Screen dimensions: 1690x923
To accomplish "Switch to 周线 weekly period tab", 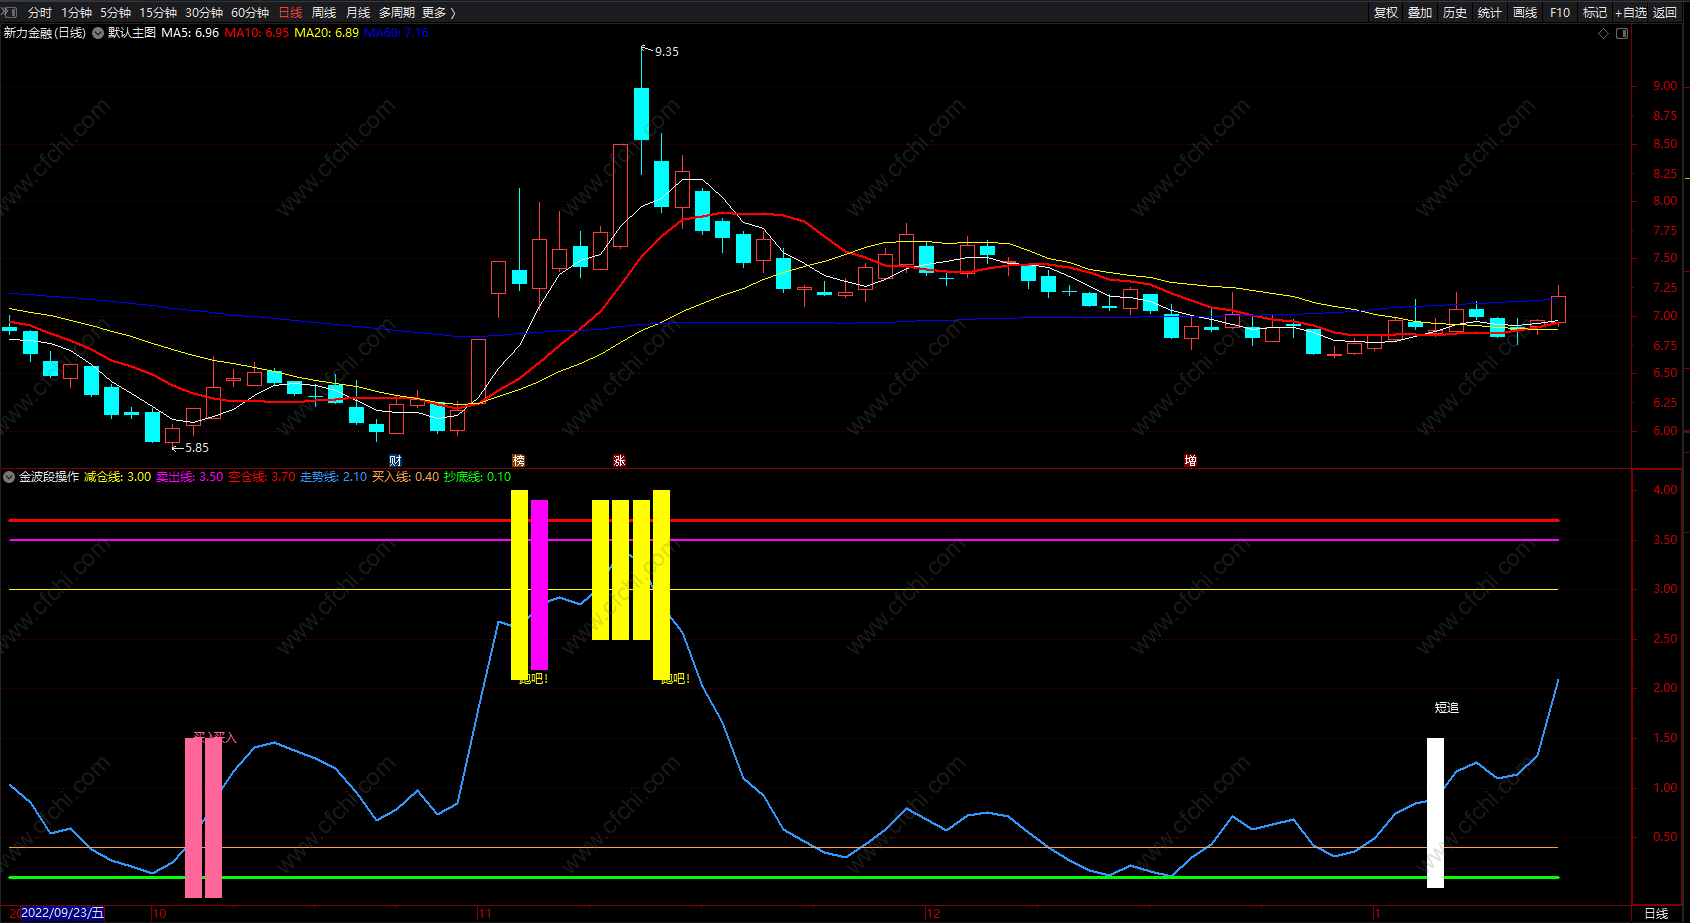I will [323, 12].
